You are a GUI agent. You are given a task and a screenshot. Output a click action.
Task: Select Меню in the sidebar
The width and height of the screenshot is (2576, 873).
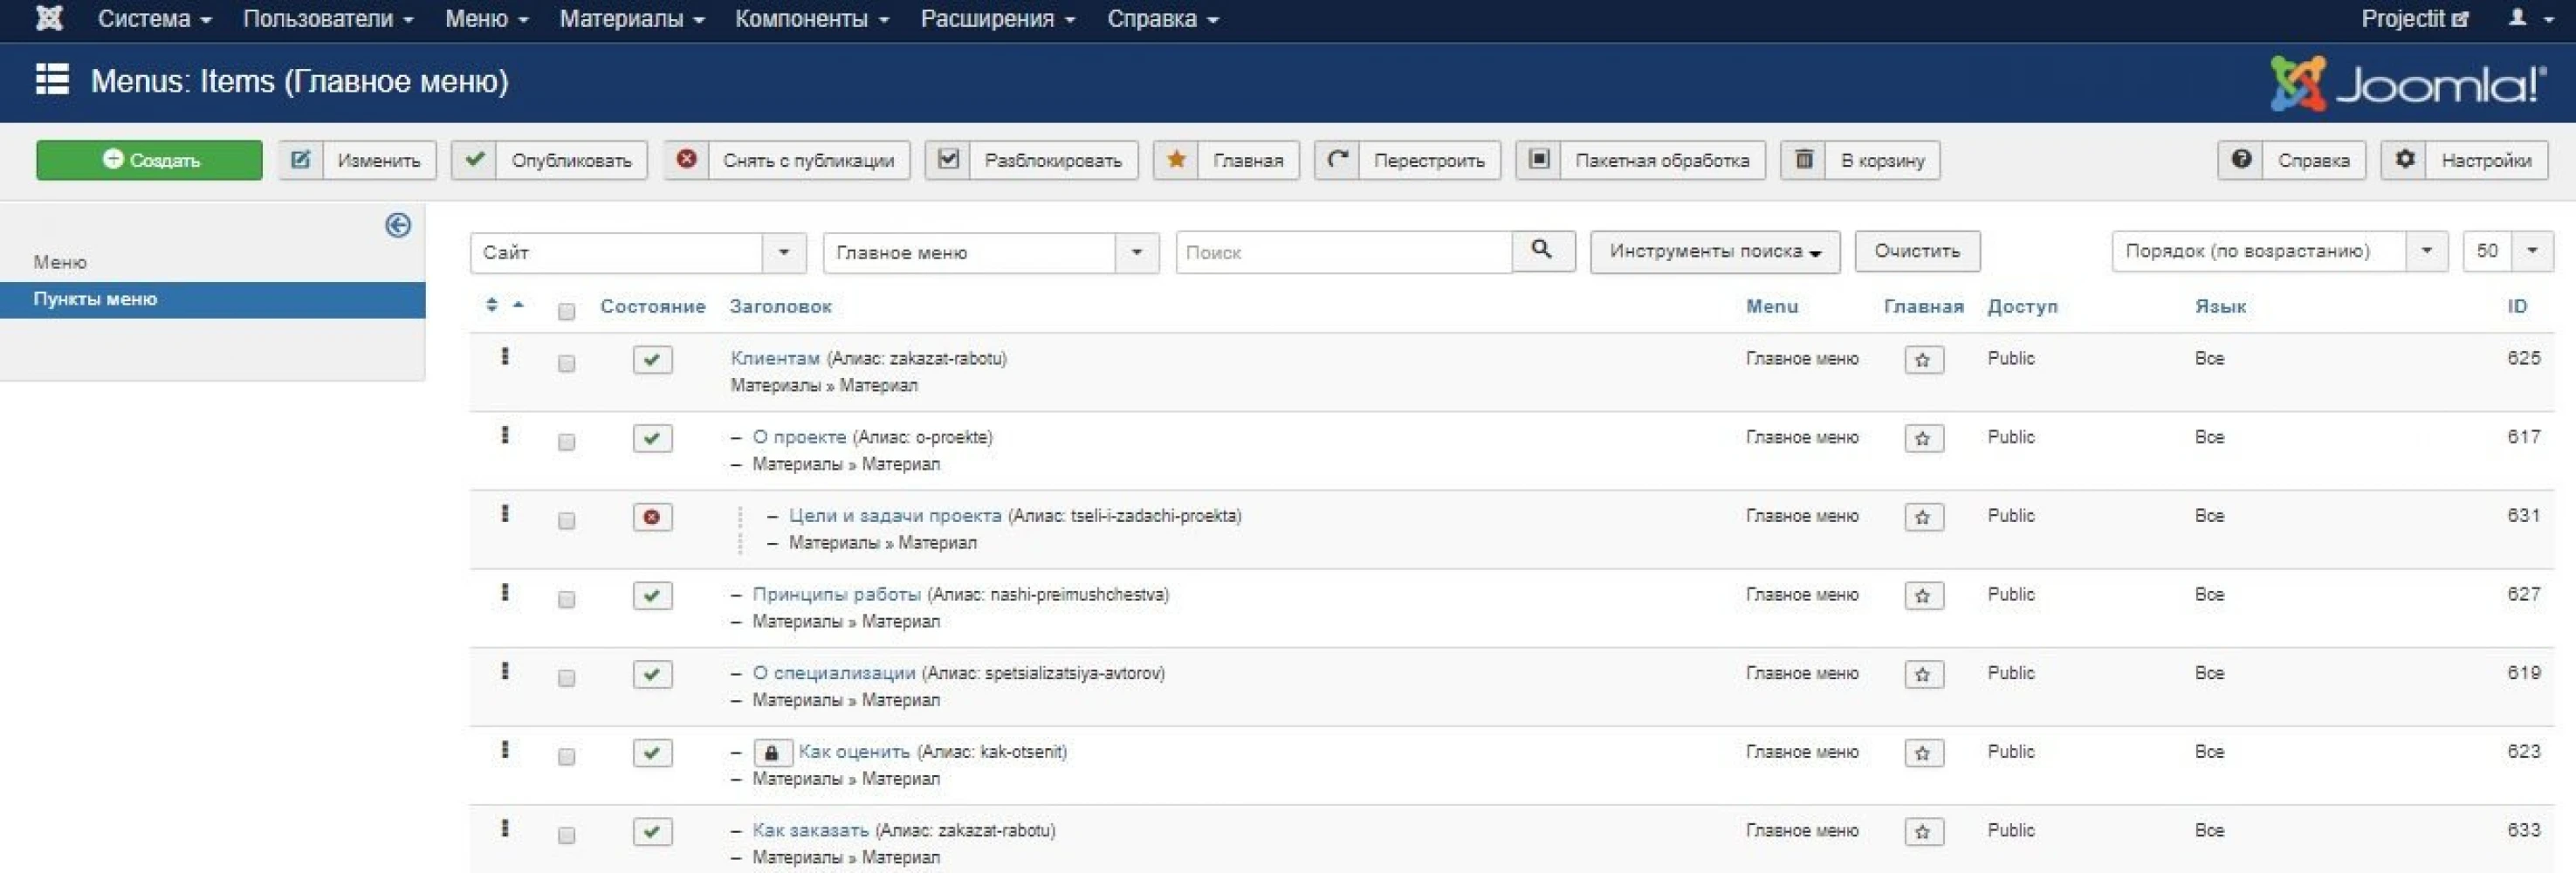click(60, 262)
